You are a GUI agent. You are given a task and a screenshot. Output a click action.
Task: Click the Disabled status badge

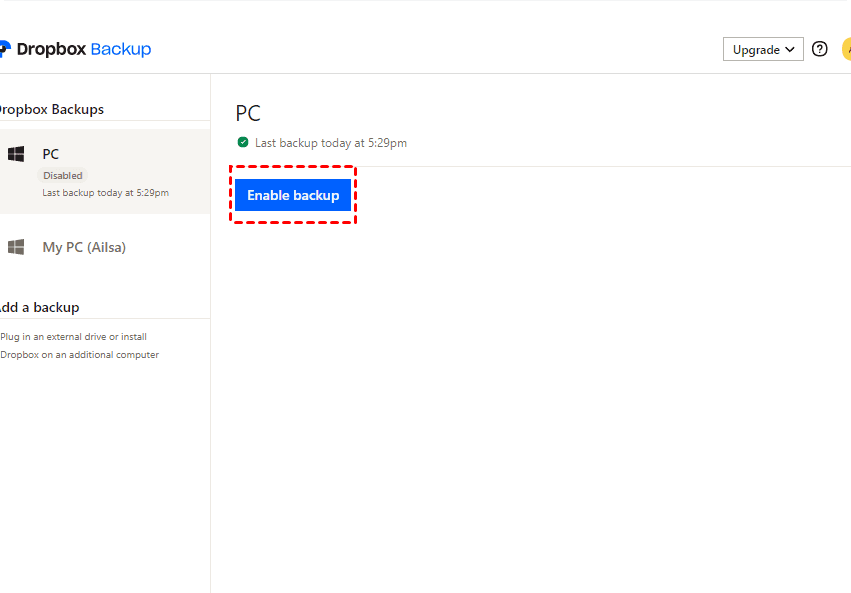62,175
